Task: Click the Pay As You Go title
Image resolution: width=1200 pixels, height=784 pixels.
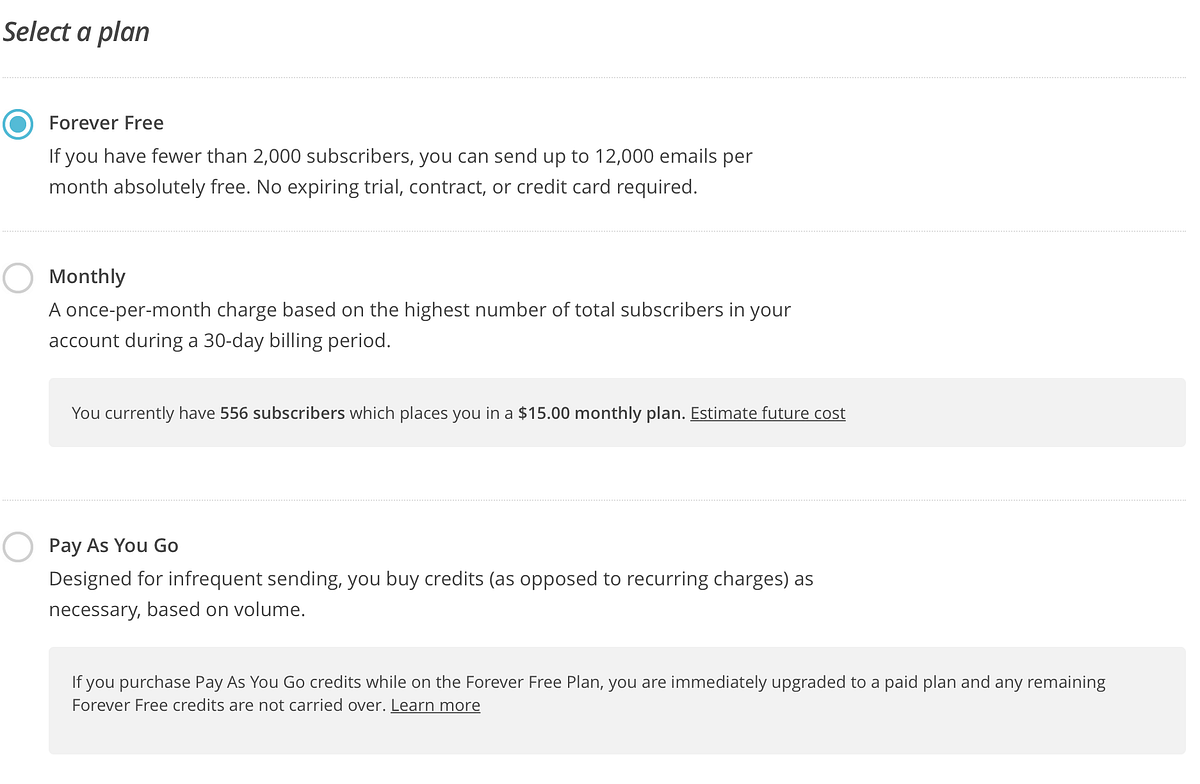Action: click(113, 545)
